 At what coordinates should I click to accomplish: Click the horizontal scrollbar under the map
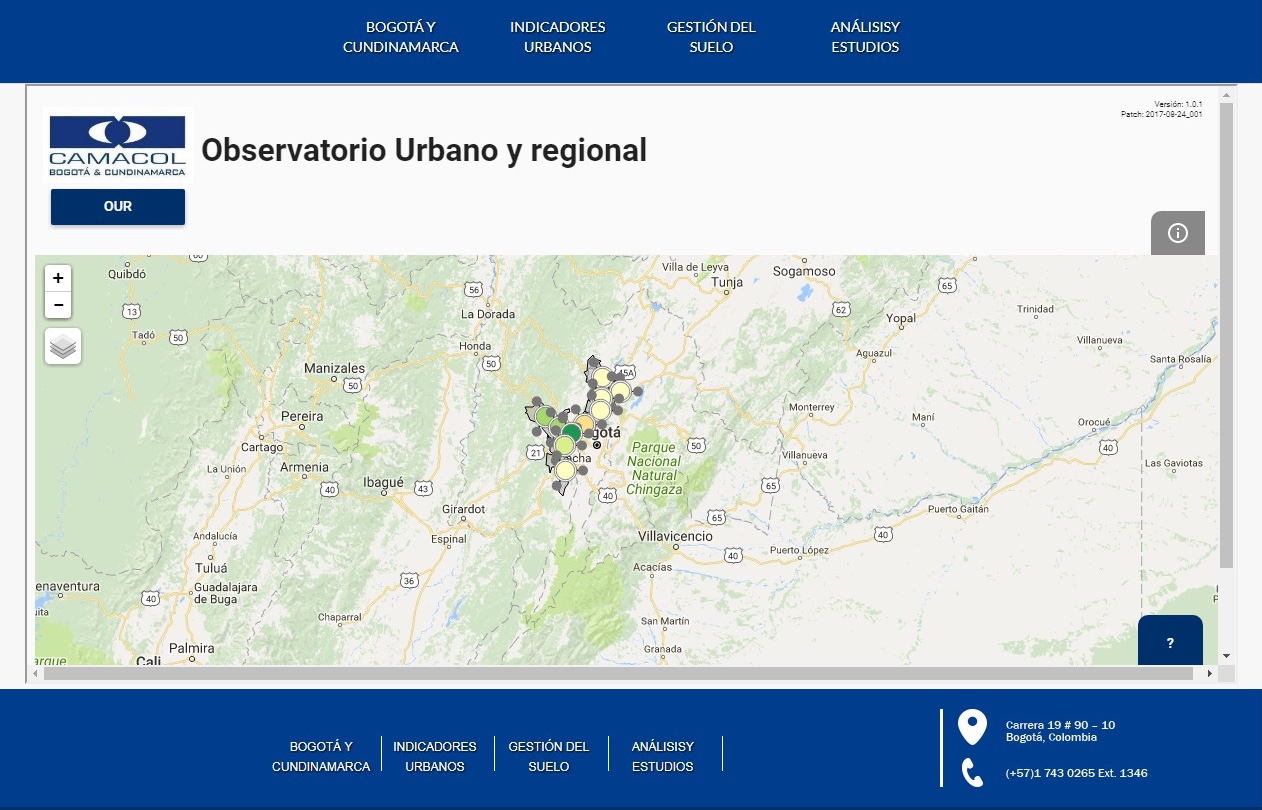tap(618, 674)
